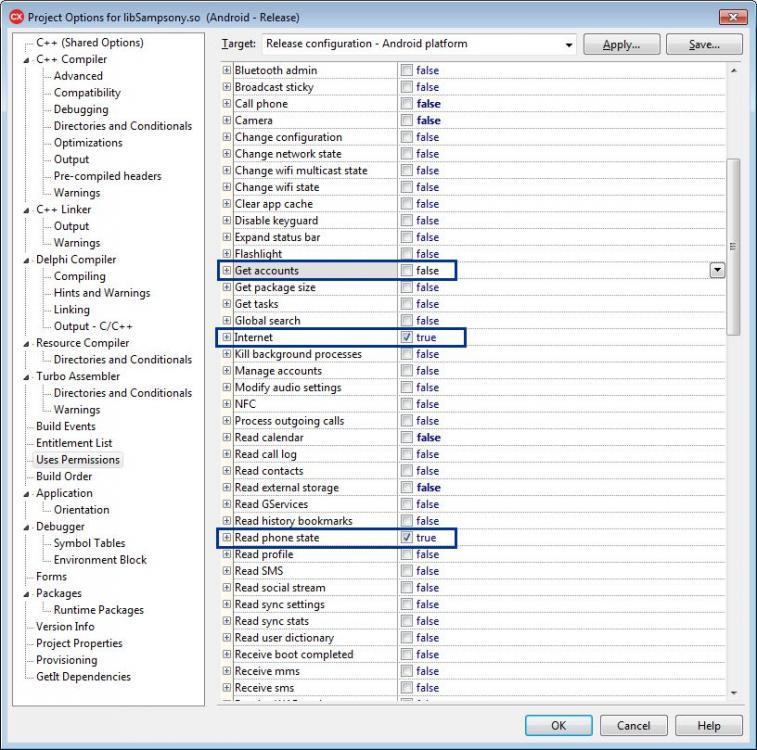Image resolution: width=757 pixels, height=750 pixels.
Task: Enable the Read external storage checkbox
Action: pos(407,487)
